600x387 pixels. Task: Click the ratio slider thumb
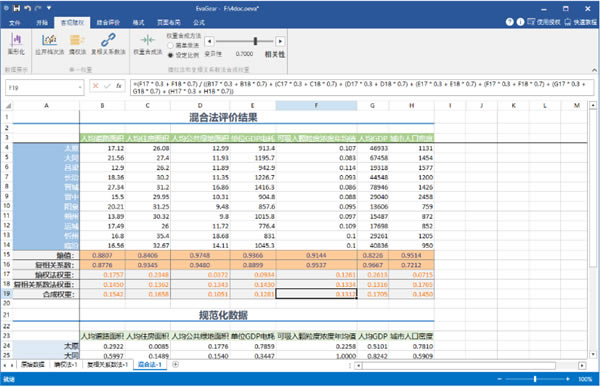coord(255,41)
